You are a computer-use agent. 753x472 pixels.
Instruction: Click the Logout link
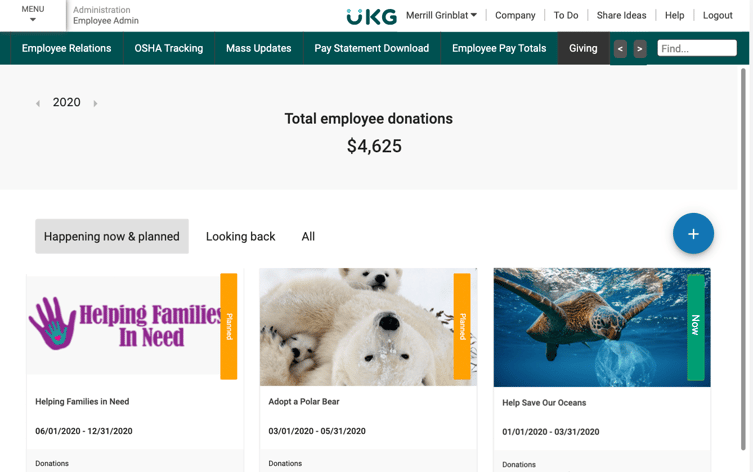pos(717,15)
